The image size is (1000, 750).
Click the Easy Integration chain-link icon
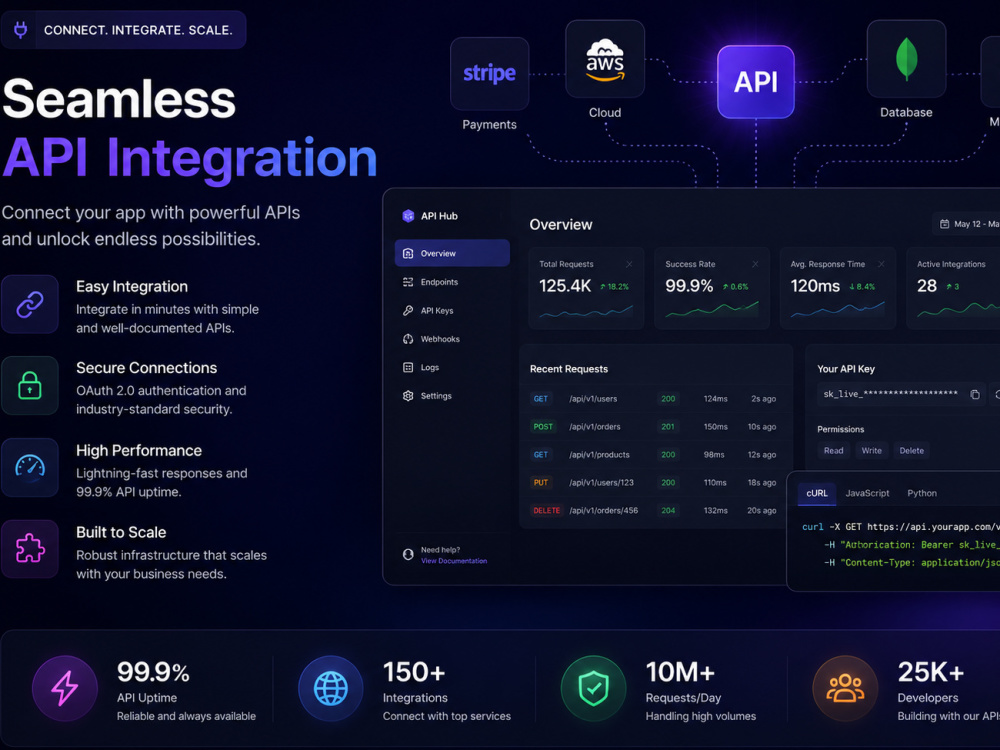tap(29, 304)
